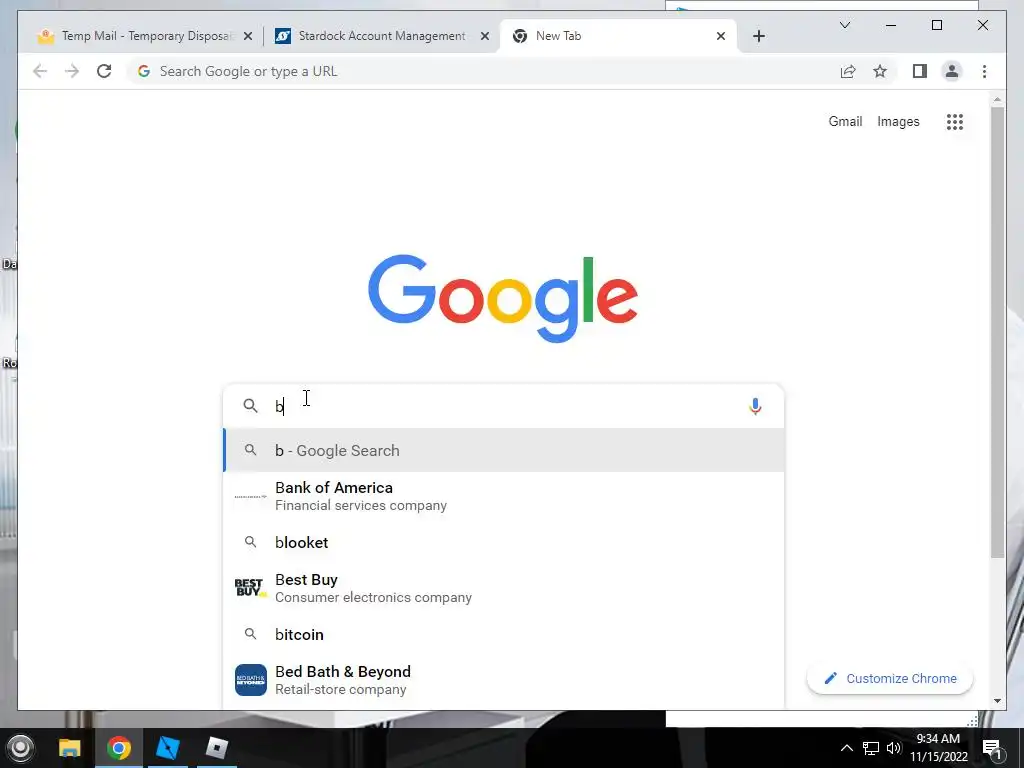
Task: Open the tab search chevron
Action: (844, 25)
